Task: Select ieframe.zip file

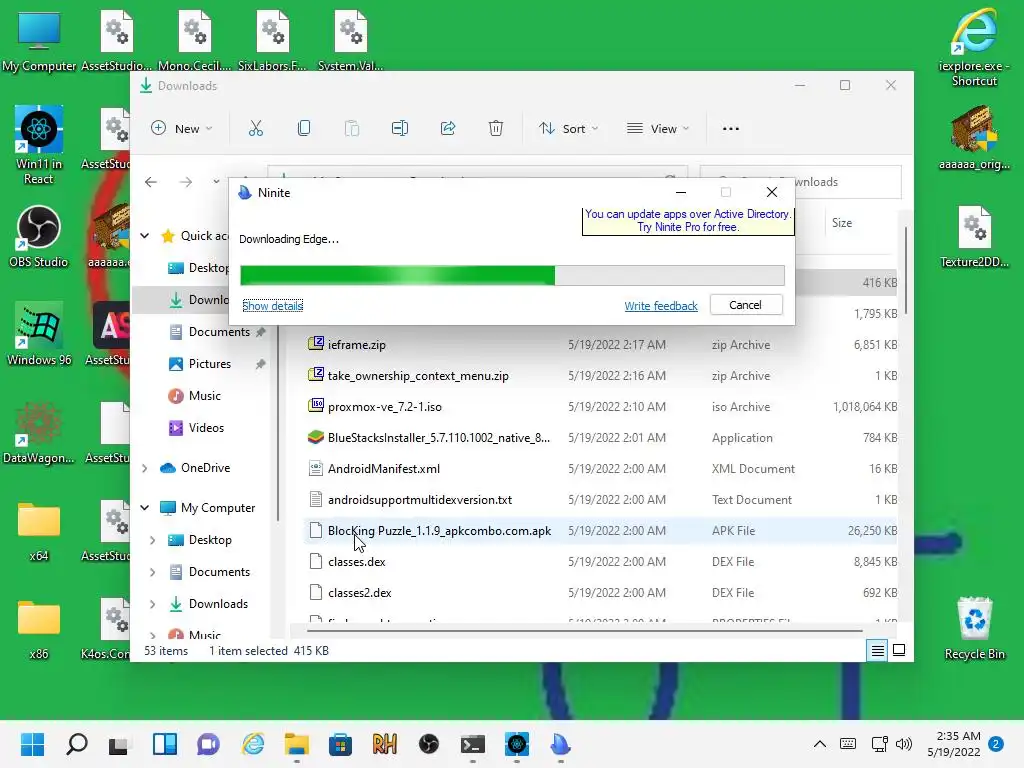Action: coord(600,344)
